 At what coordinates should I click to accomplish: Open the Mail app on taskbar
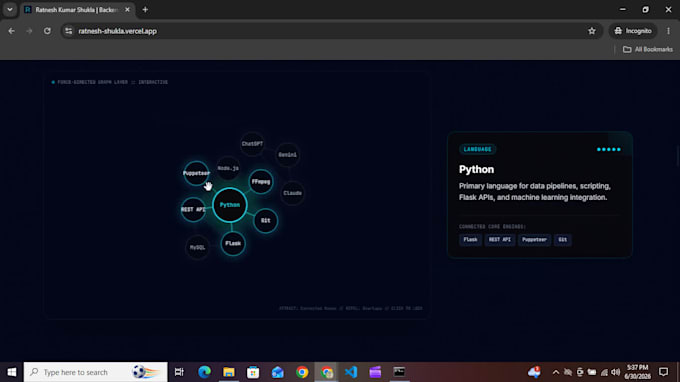coord(278,372)
